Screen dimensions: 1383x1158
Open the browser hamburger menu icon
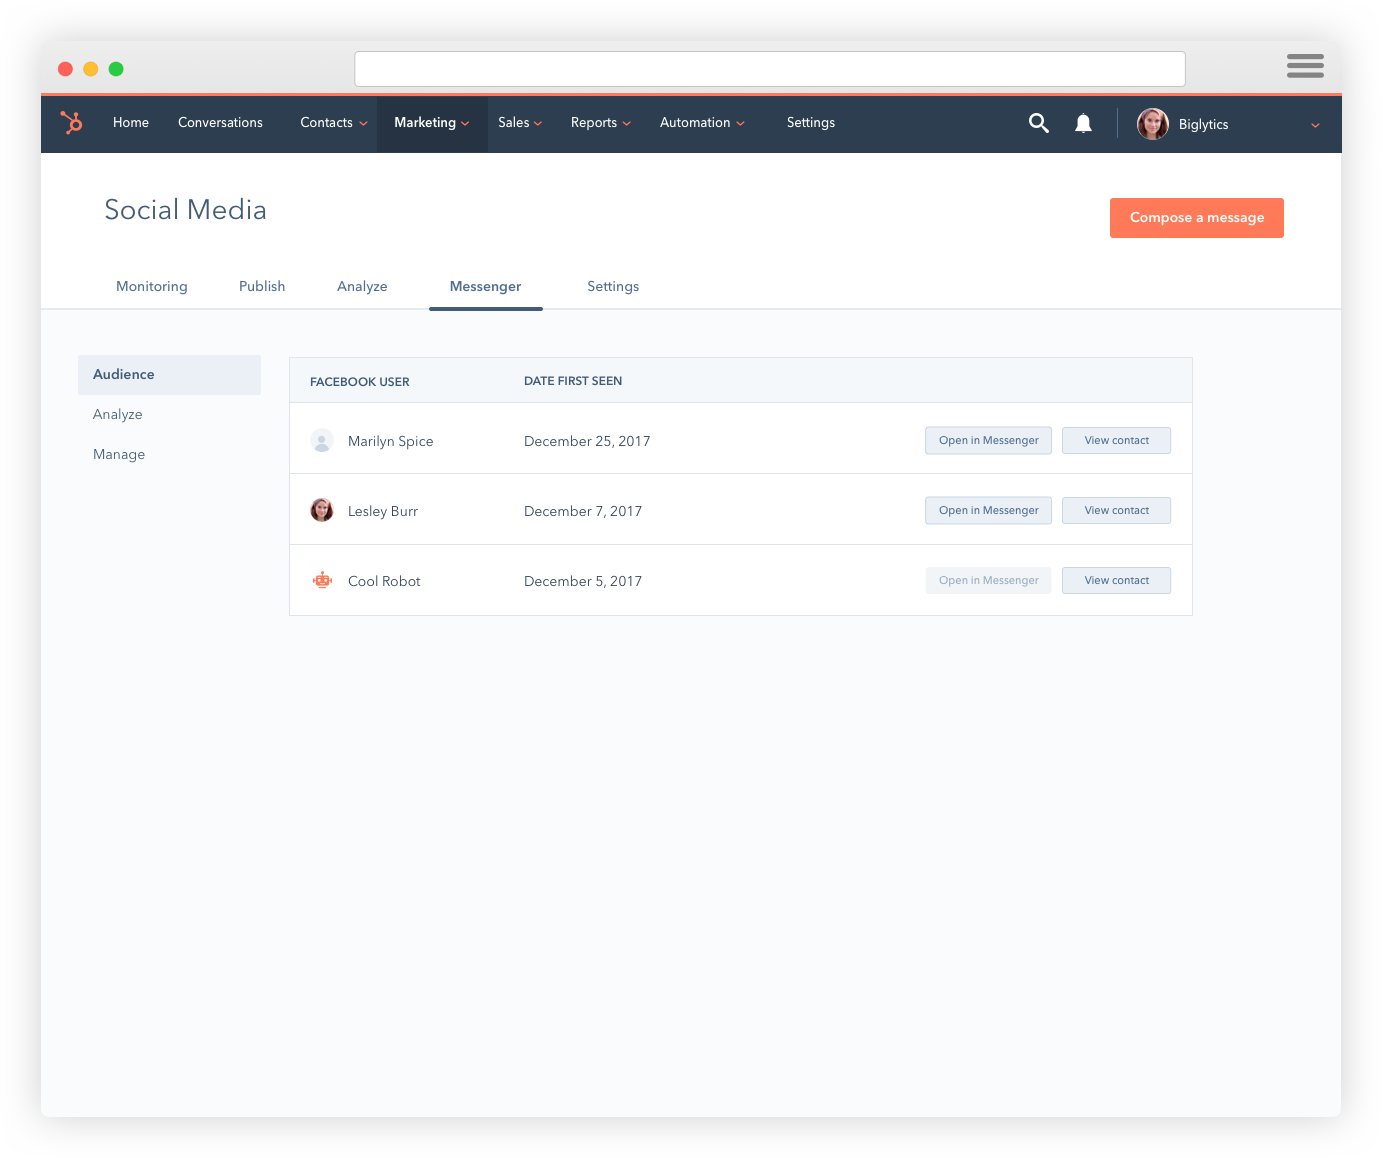pyautogui.click(x=1305, y=66)
